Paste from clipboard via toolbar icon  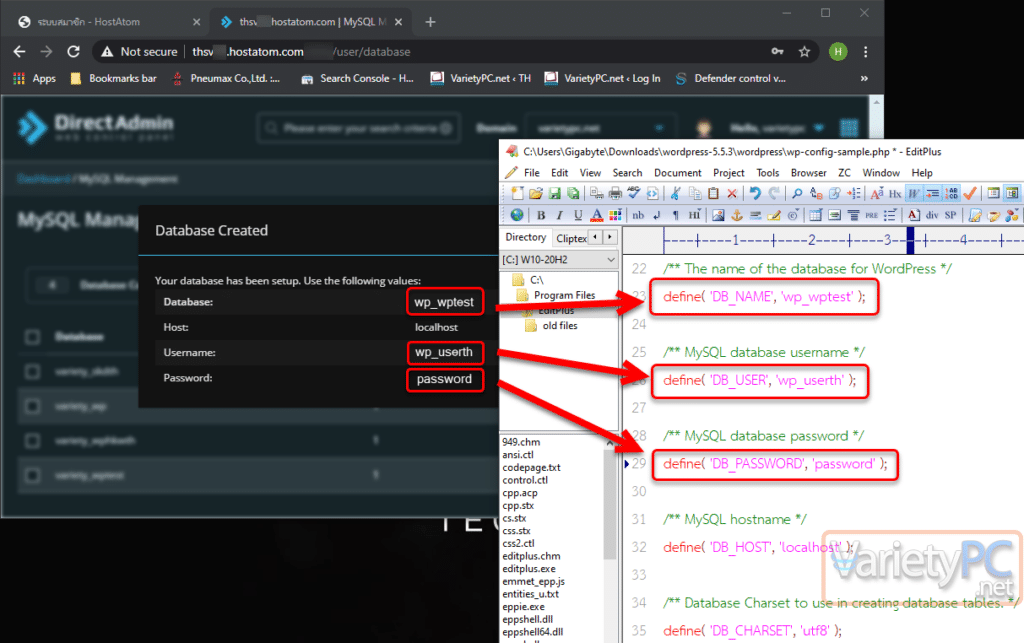point(713,193)
